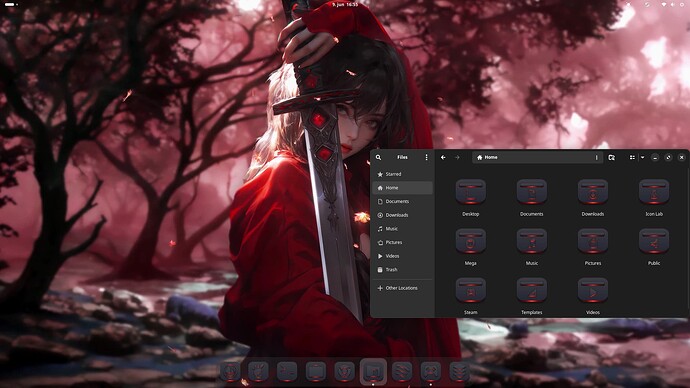The height and width of the screenshot is (388, 690).
Task: Select the Desktop folder icon
Action: pos(470,192)
